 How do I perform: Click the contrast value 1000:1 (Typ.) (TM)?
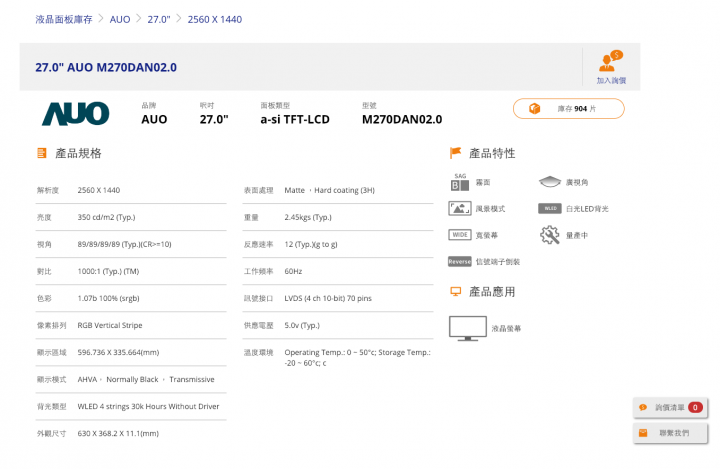[x=108, y=271]
